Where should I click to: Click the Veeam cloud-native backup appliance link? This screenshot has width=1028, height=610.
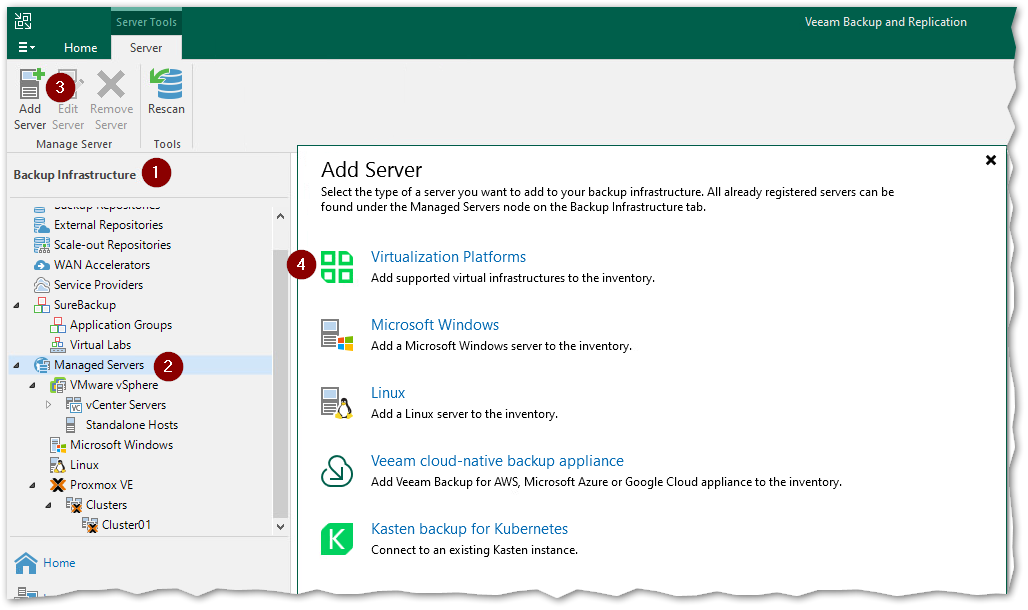point(497,461)
